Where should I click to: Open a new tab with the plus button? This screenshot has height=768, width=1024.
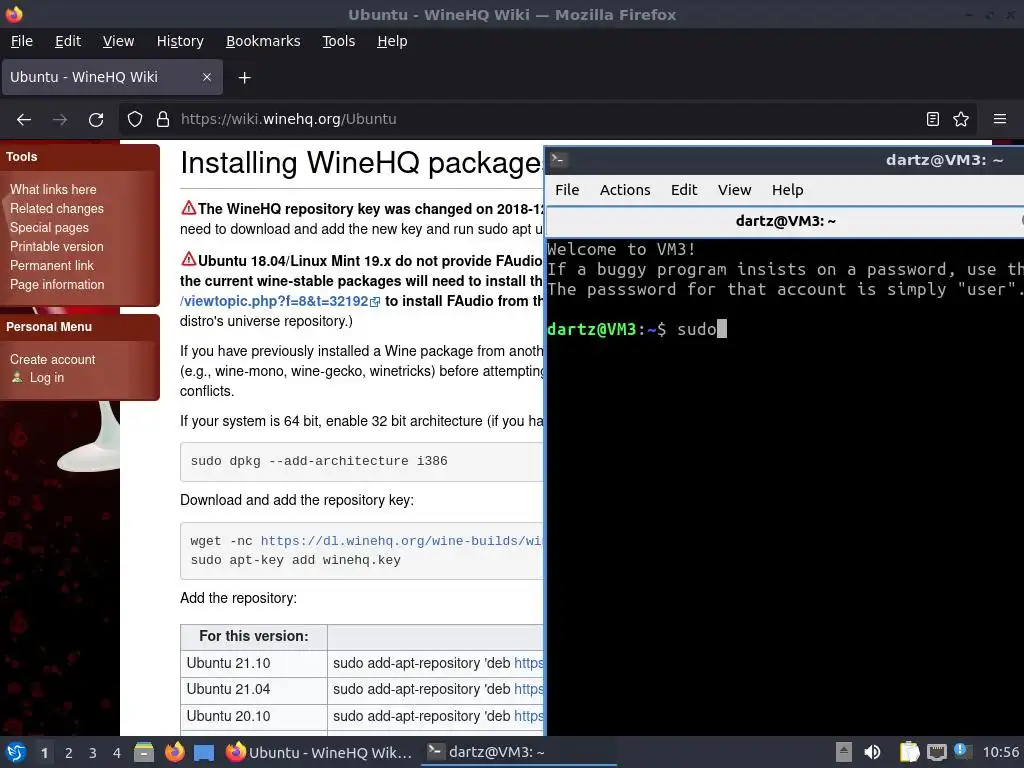pyautogui.click(x=244, y=78)
